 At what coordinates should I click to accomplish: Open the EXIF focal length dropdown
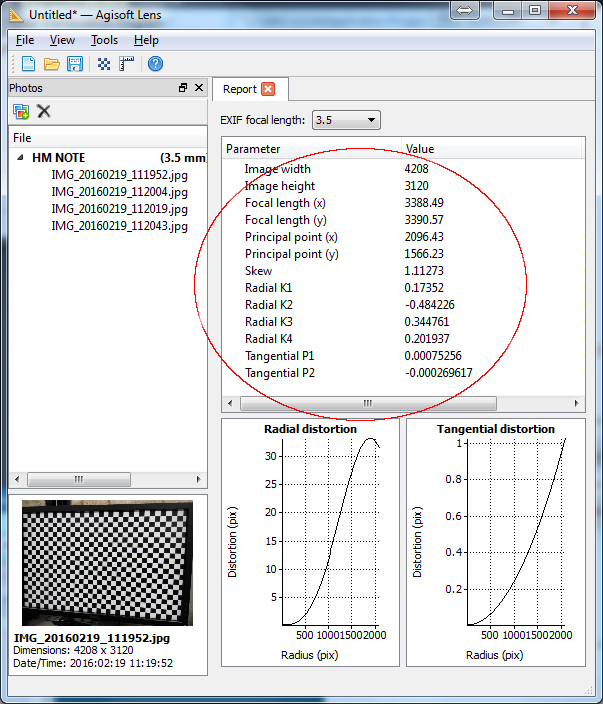[346, 120]
